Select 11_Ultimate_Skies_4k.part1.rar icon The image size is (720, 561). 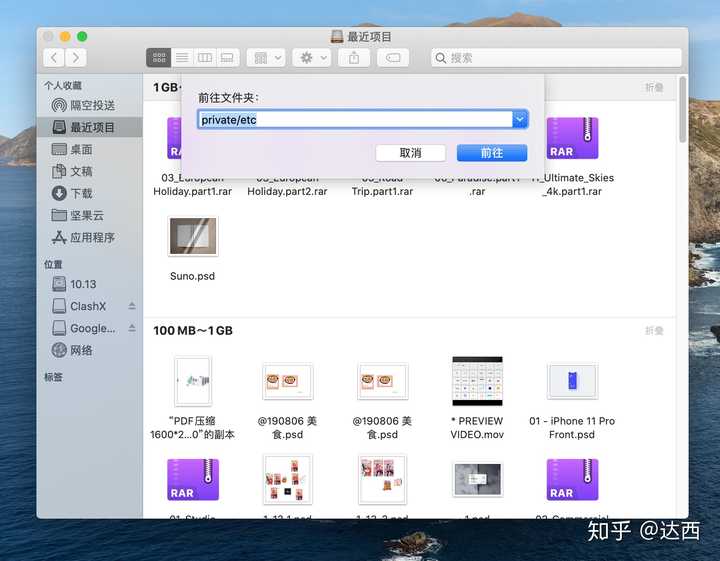tap(572, 138)
